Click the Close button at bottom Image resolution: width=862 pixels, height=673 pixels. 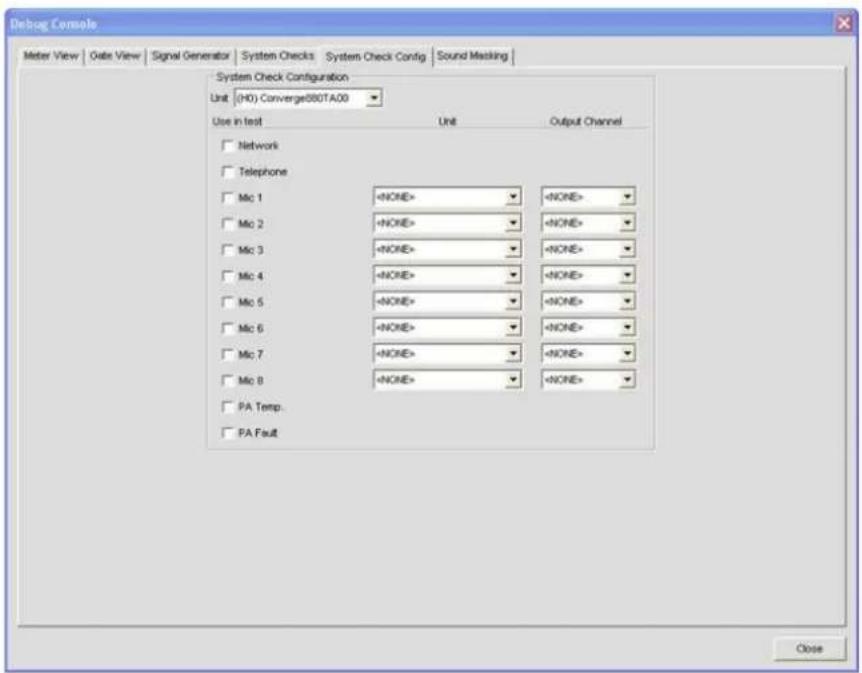[x=809, y=648]
